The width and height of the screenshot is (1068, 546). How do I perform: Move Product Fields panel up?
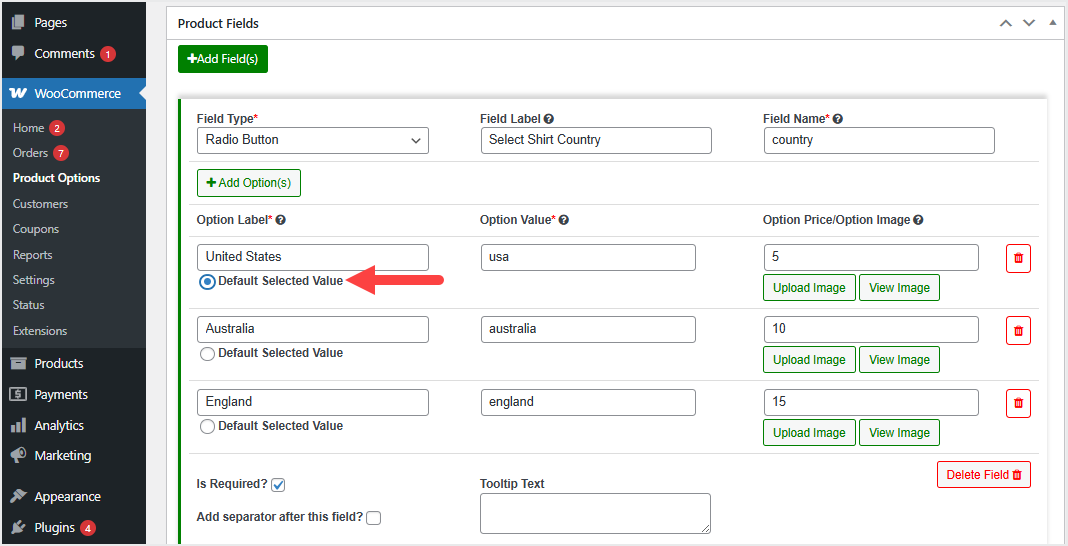click(1006, 23)
